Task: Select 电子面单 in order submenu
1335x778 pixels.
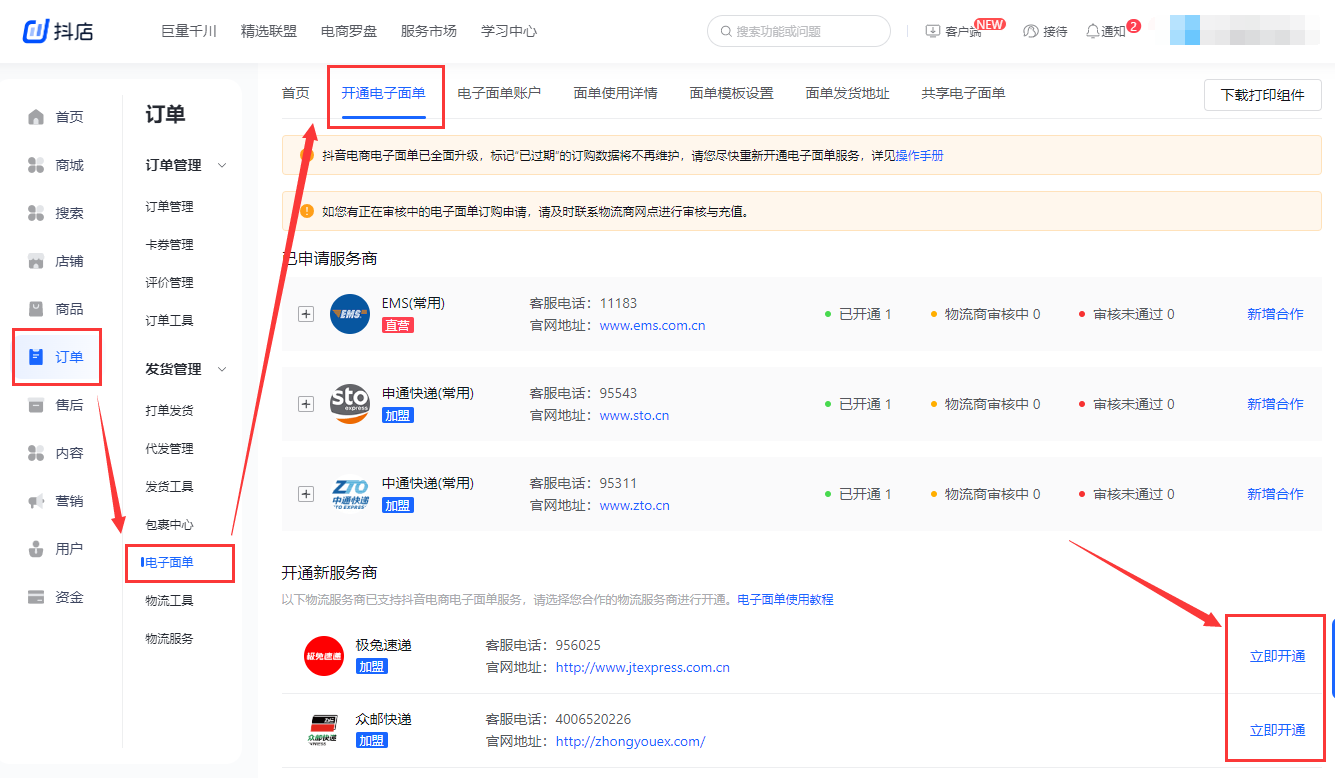Action: coord(170,562)
